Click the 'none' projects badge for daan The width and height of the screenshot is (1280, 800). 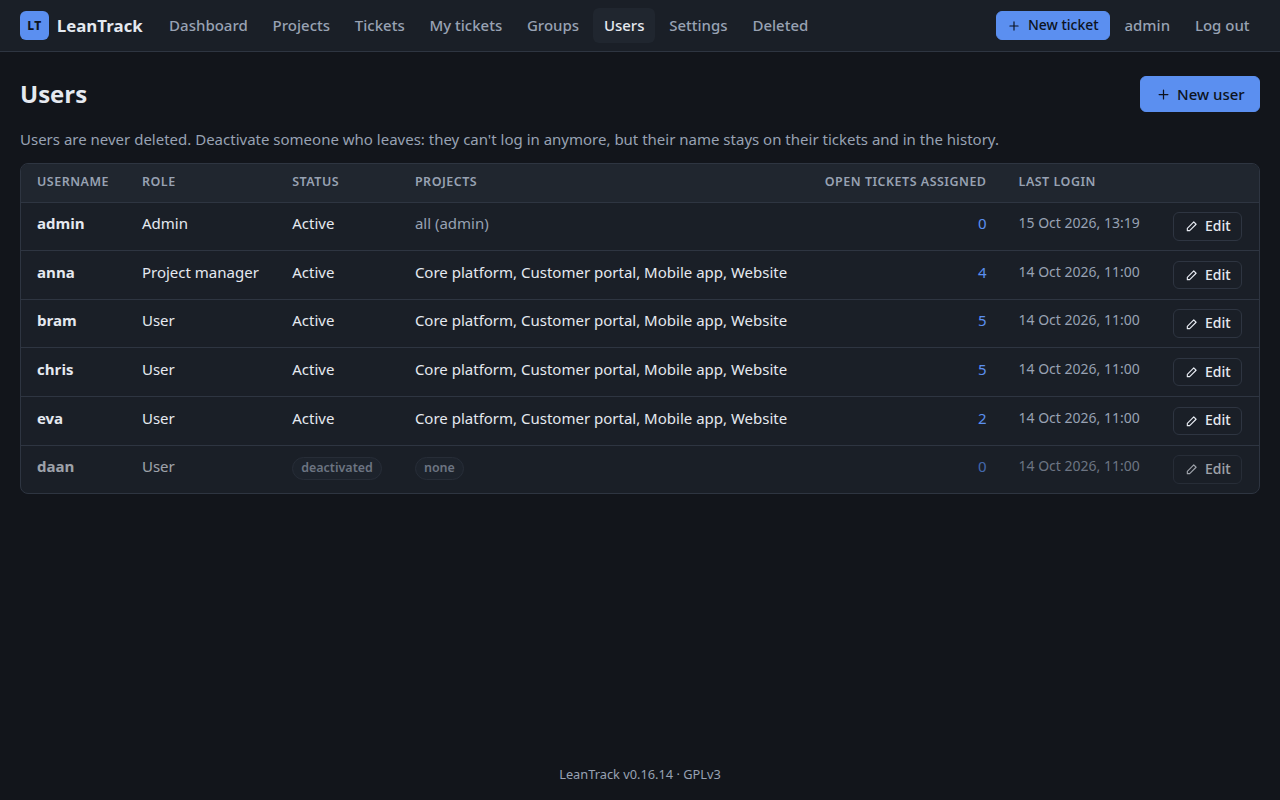pos(439,468)
